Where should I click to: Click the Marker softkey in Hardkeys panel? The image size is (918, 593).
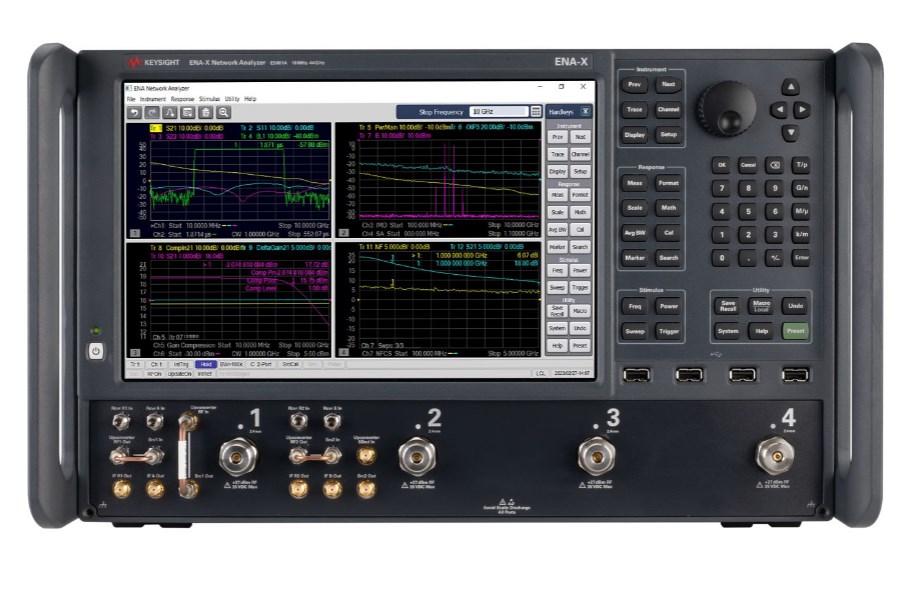[x=558, y=246]
